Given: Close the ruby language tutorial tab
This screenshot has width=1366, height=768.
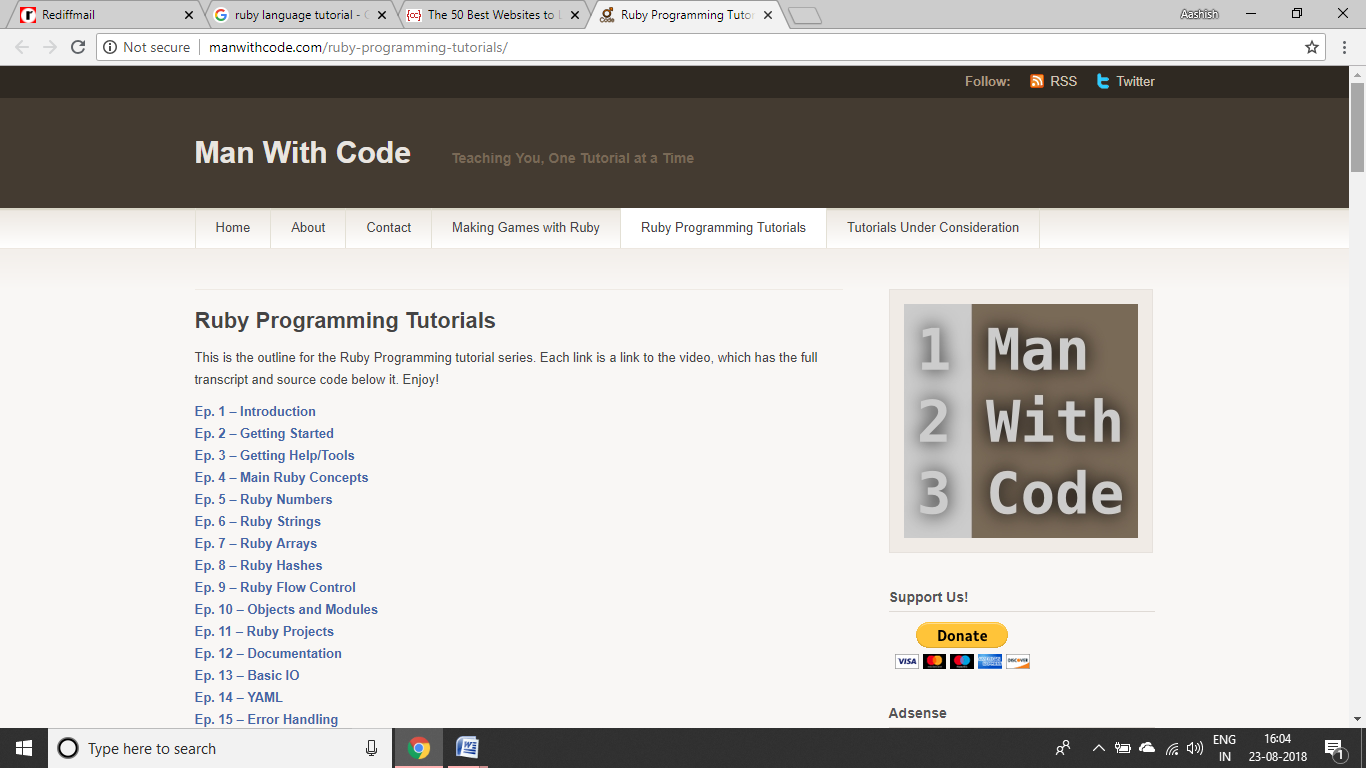Looking at the screenshot, I should tap(381, 15).
